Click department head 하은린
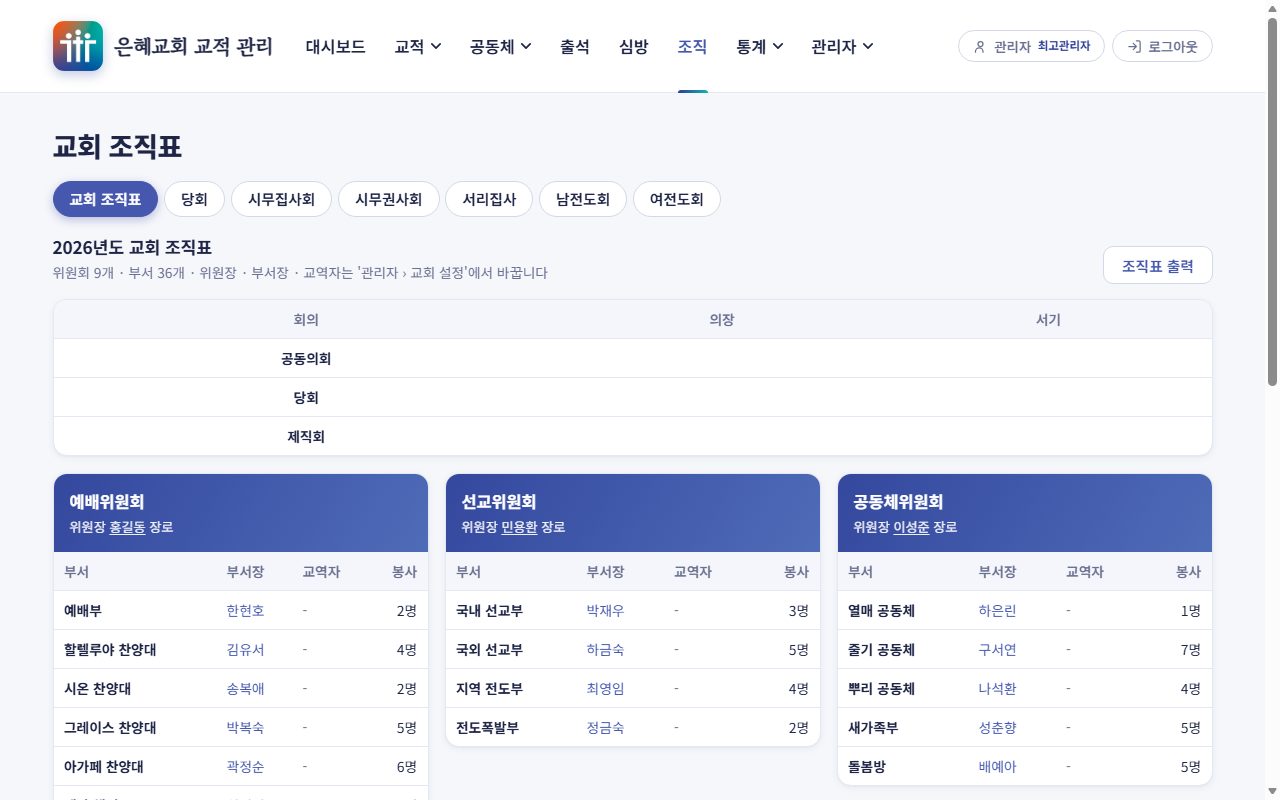Image resolution: width=1280 pixels, height=800 pixels. pos(997,611)
